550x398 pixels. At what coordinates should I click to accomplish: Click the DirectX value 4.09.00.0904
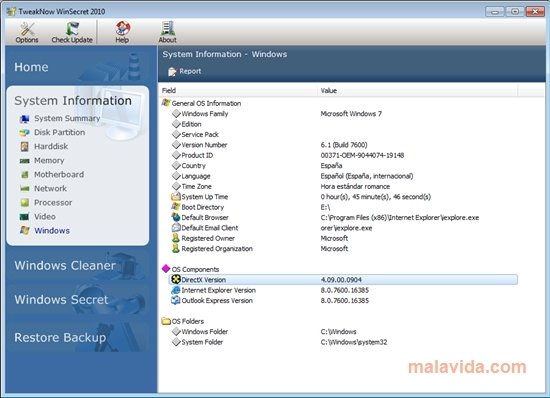coord(341,279)
